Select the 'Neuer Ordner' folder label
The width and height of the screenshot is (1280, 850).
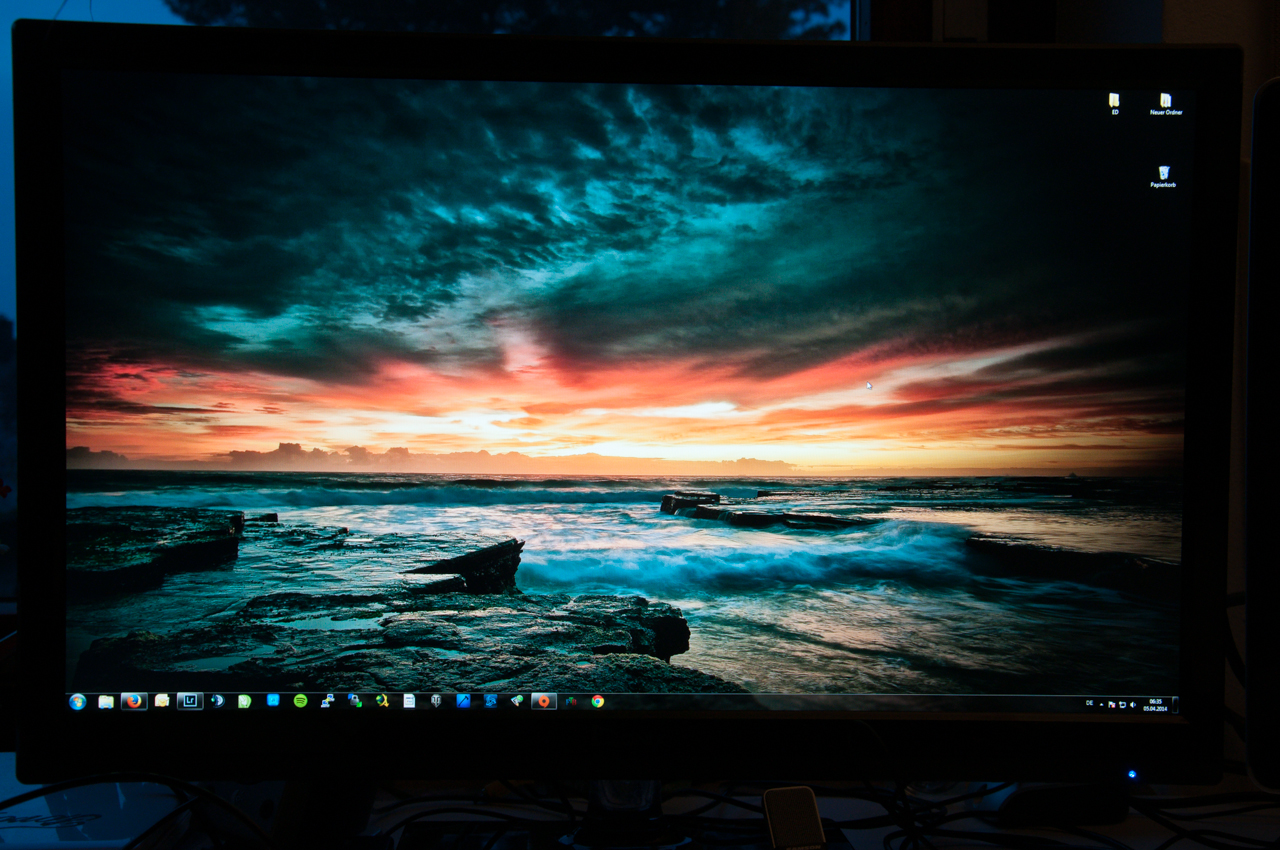1166,113
